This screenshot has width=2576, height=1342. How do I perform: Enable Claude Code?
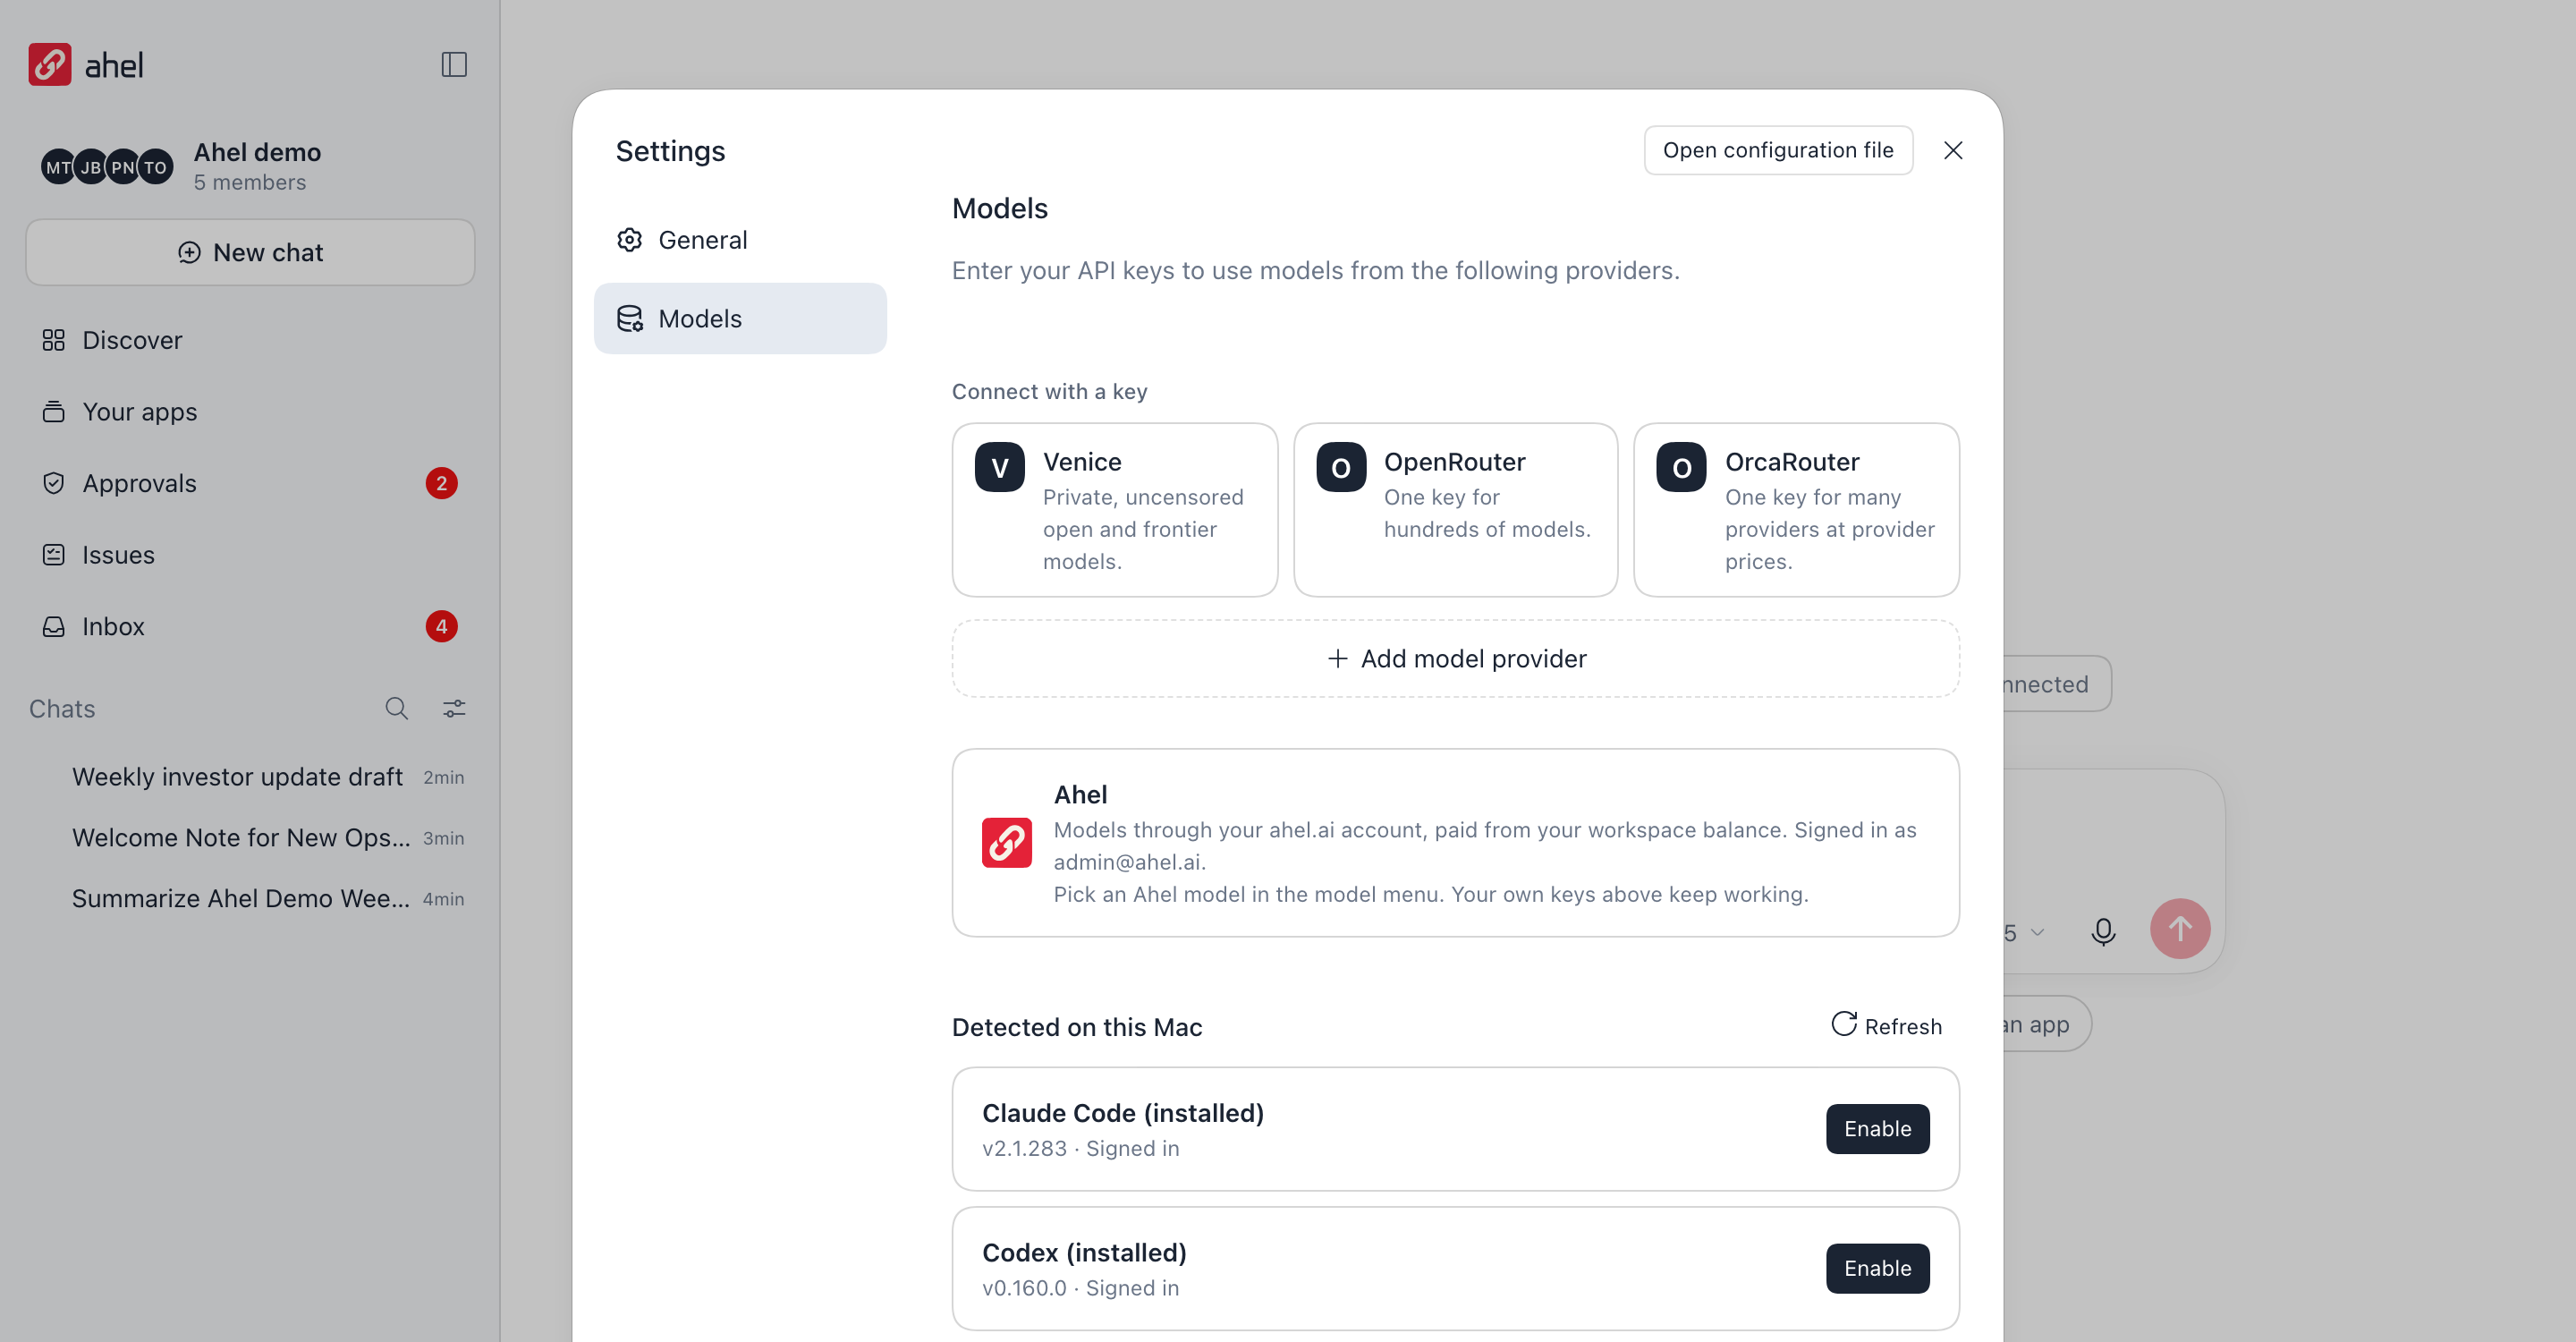coord(1877,1129)
